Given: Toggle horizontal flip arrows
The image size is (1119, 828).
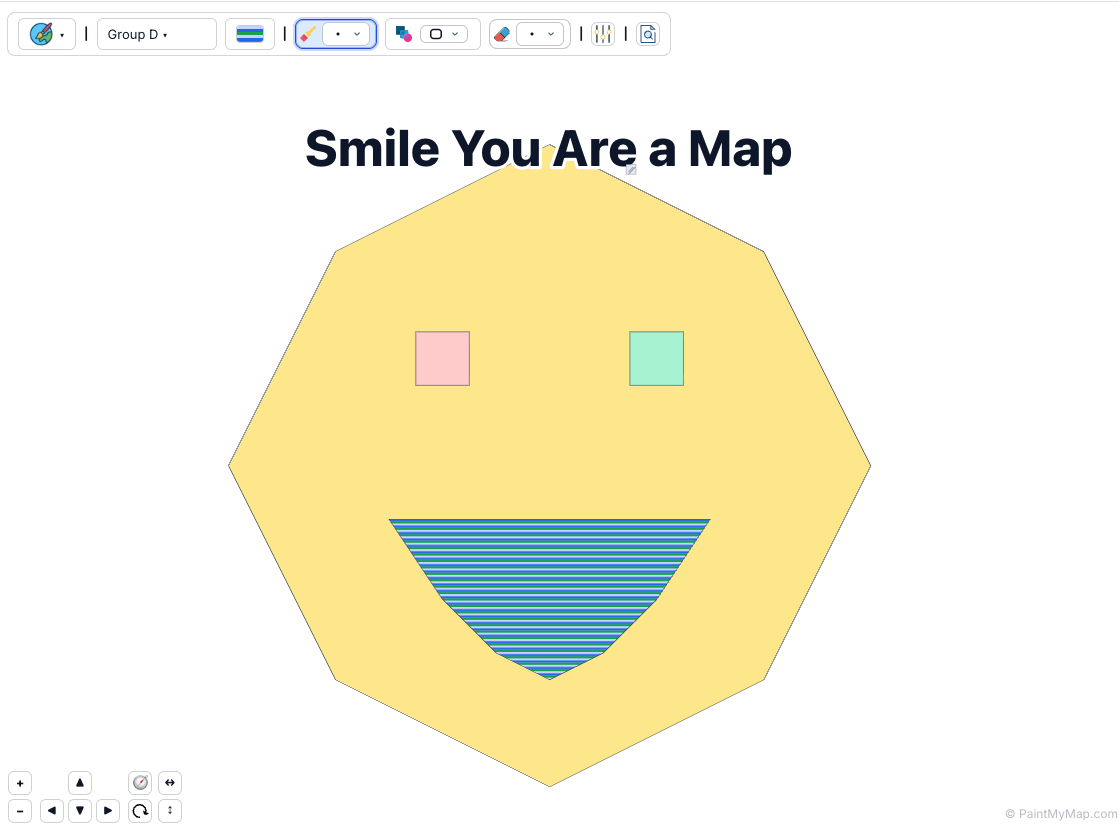Looking at the screenshot, I should click(170, 783).
